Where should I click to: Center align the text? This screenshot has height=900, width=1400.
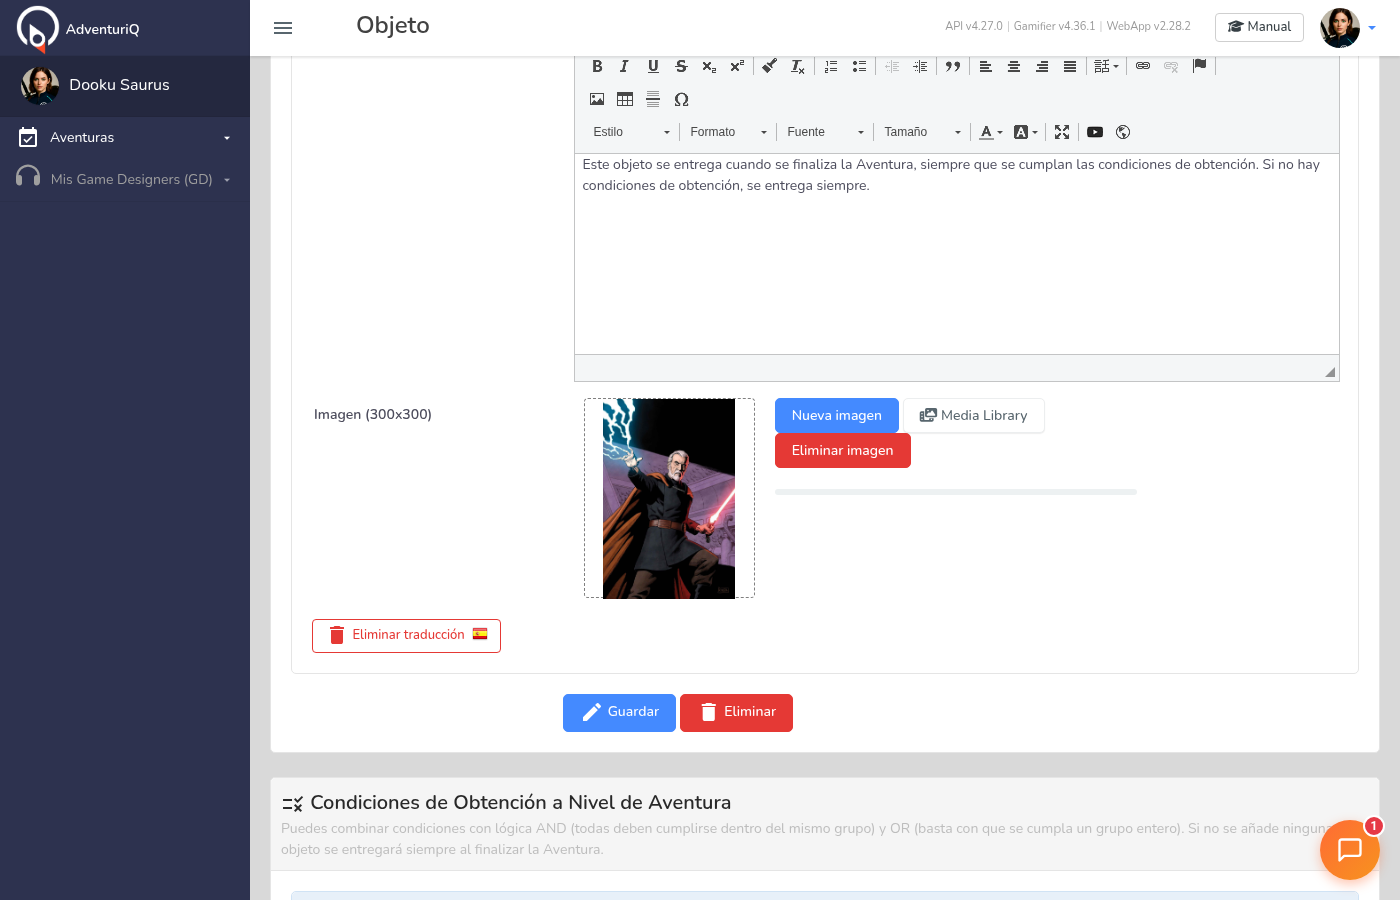1014,66
